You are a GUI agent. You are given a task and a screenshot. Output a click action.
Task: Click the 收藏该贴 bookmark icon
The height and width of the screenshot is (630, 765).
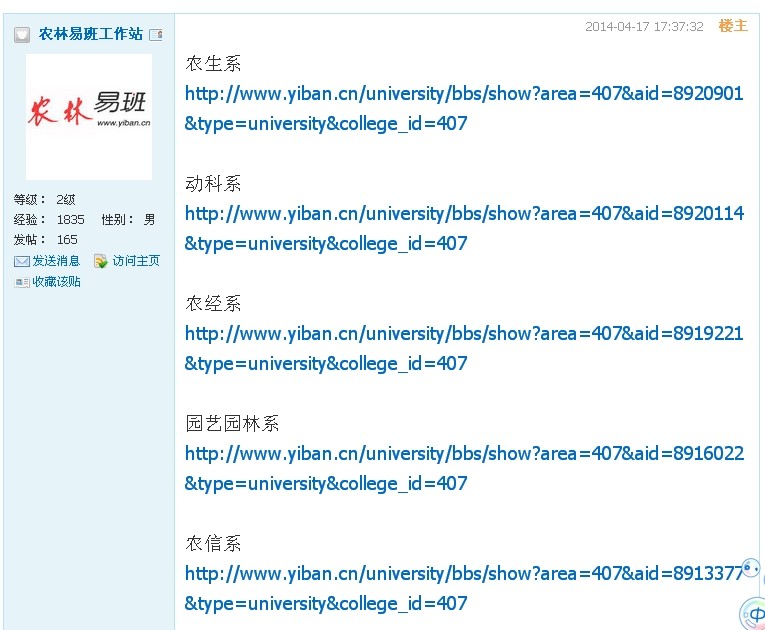(x=21, y=282)
